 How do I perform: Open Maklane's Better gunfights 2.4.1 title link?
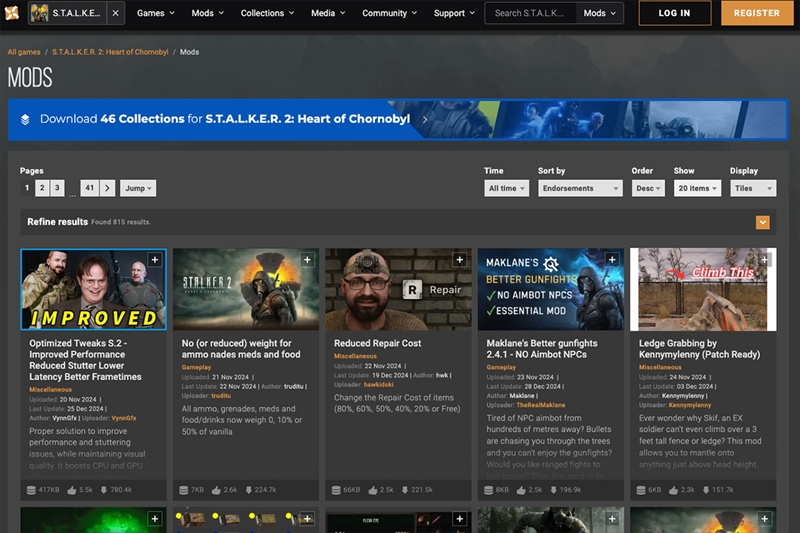point(542,349)
